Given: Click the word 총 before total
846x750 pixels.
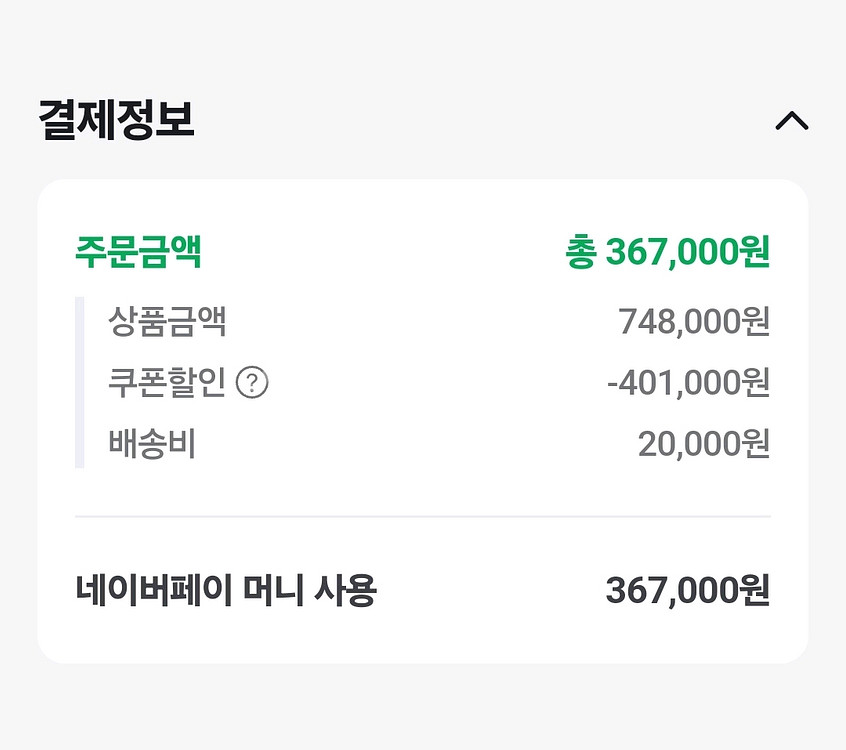Looking at the screenshot, I should click(580, 252).
